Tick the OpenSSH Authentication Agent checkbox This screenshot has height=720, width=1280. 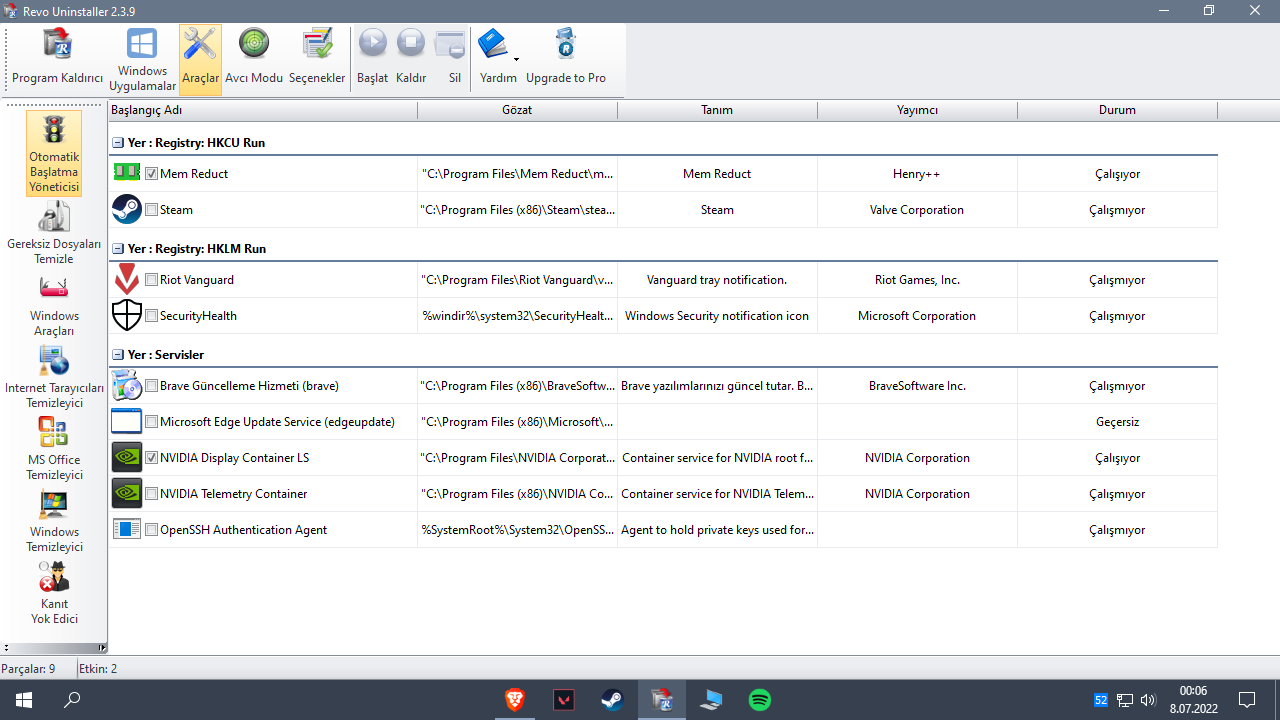pos(151,530)
